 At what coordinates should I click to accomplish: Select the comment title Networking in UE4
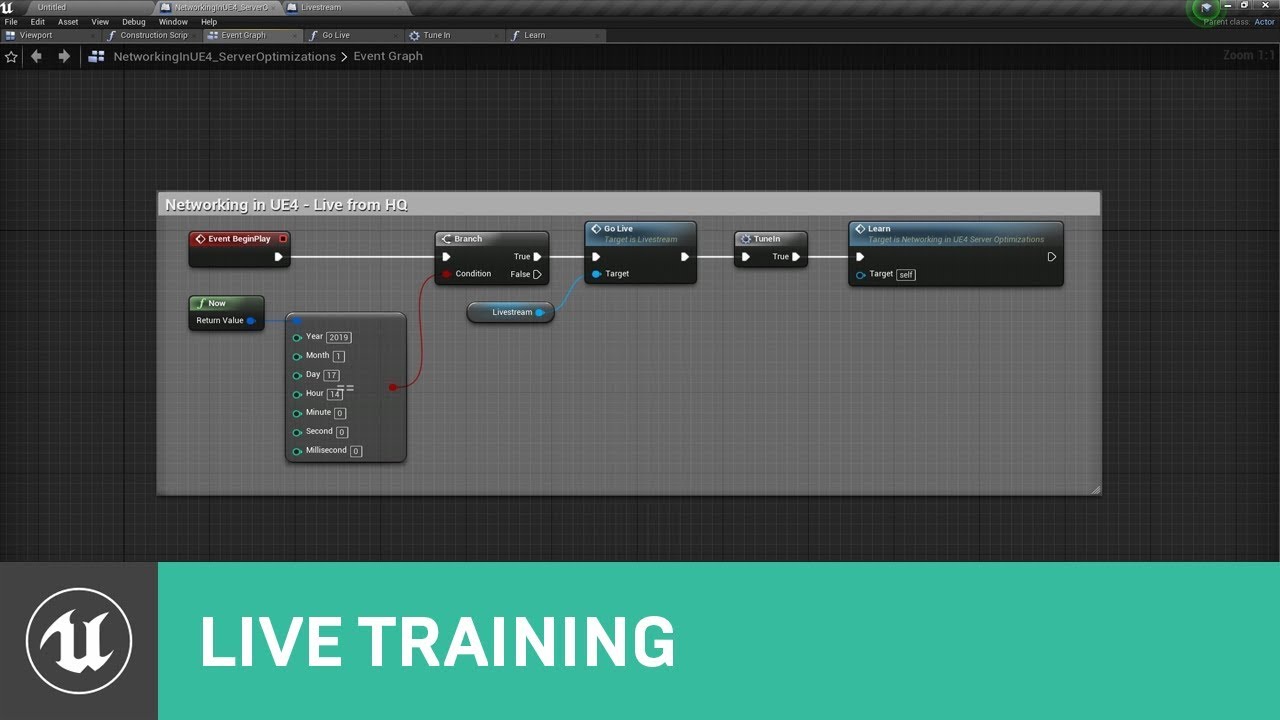(x=286, y=205)
